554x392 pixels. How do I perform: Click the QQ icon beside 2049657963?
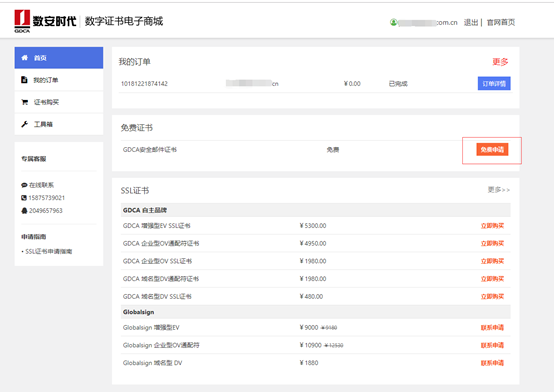[24, 211]
